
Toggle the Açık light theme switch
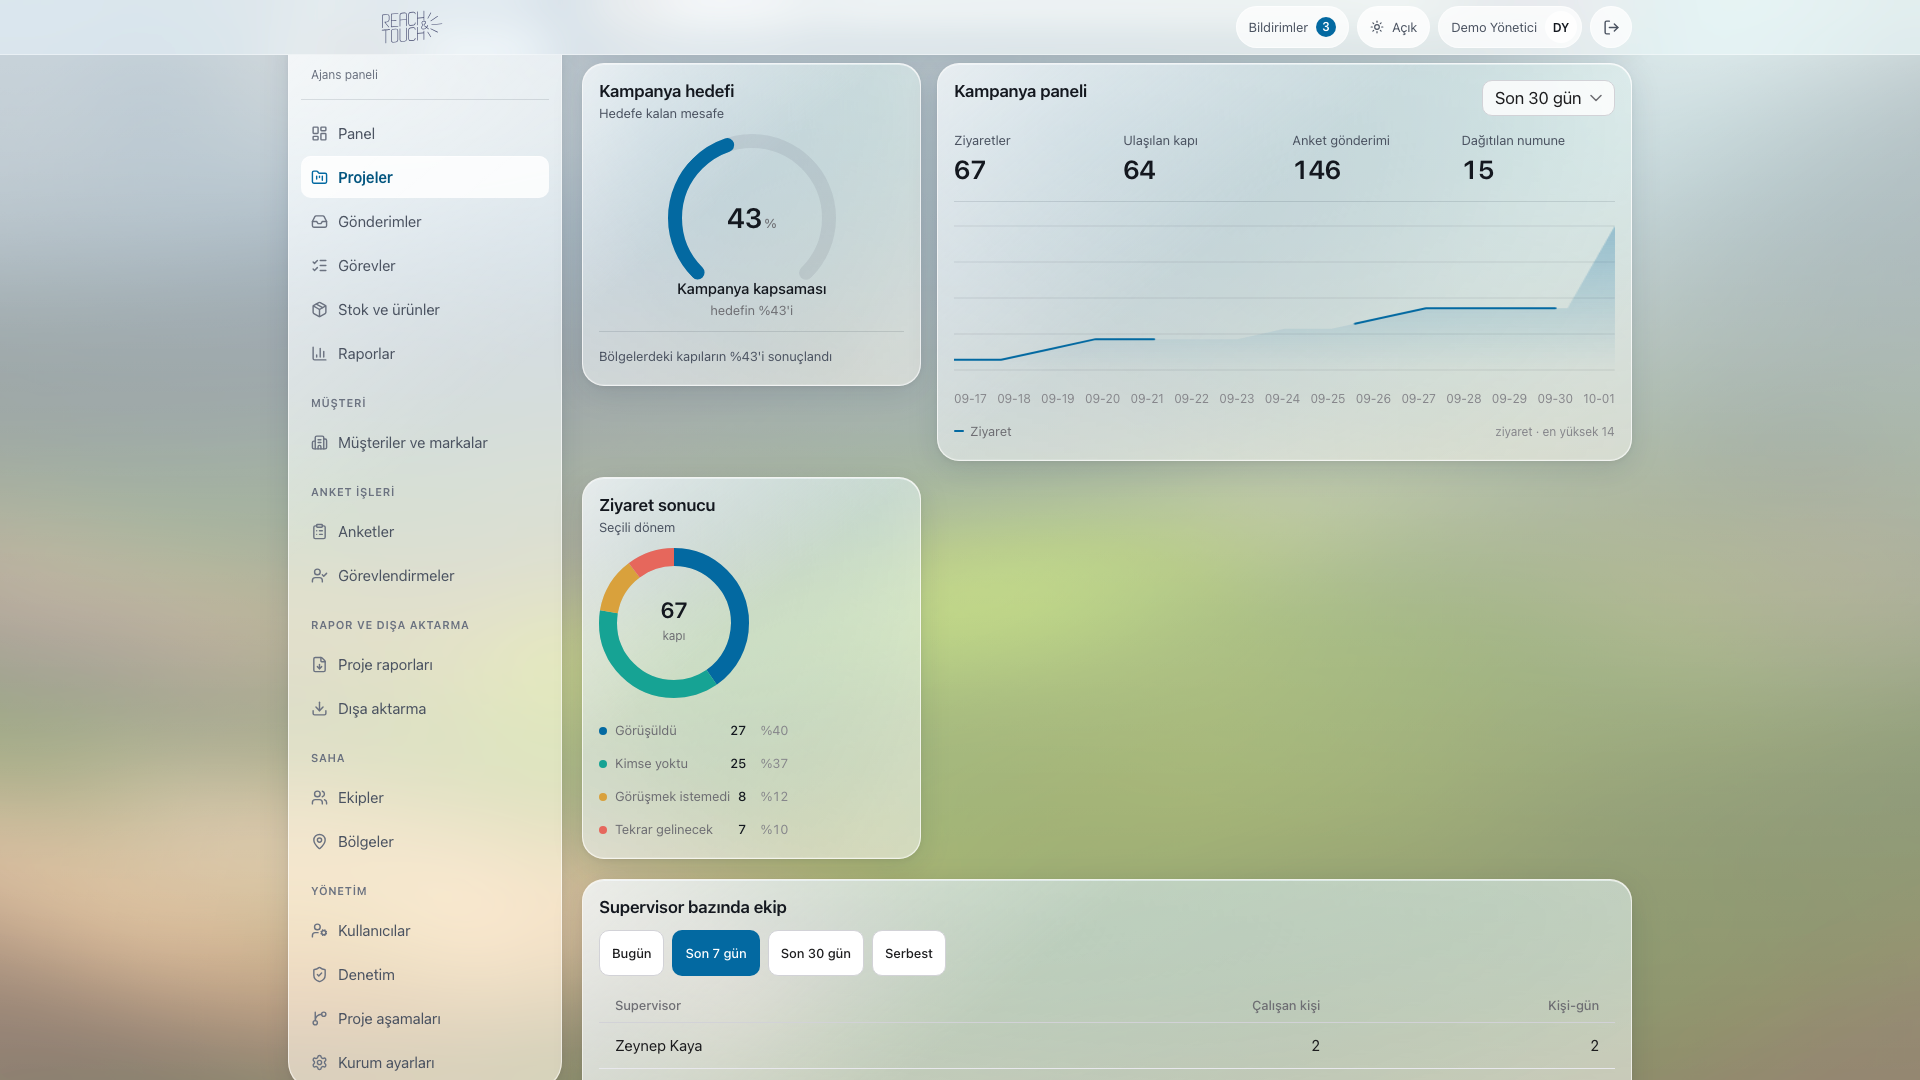[x=1393, y=27]
